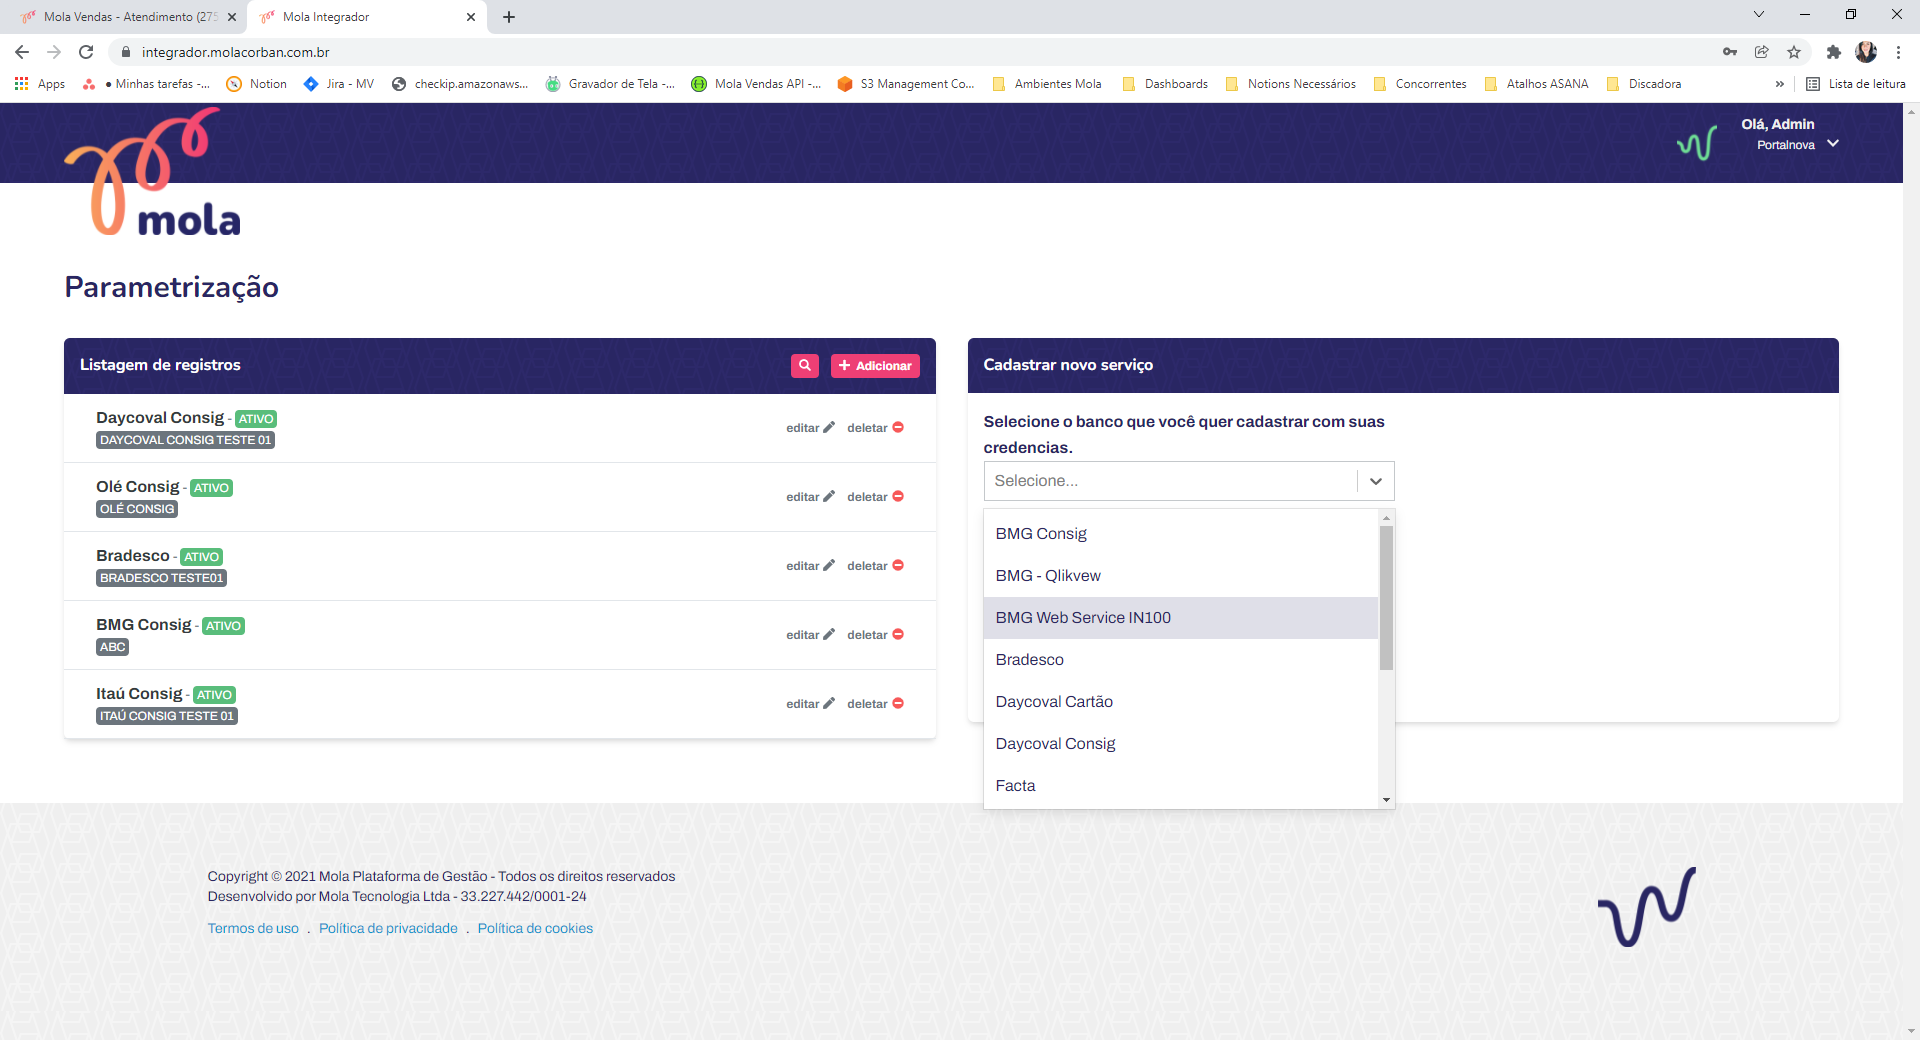This screenshot has width=1920, height=1040.
Task: Open Concorrentes bookmark folder
Action: tap(1420, 84)
